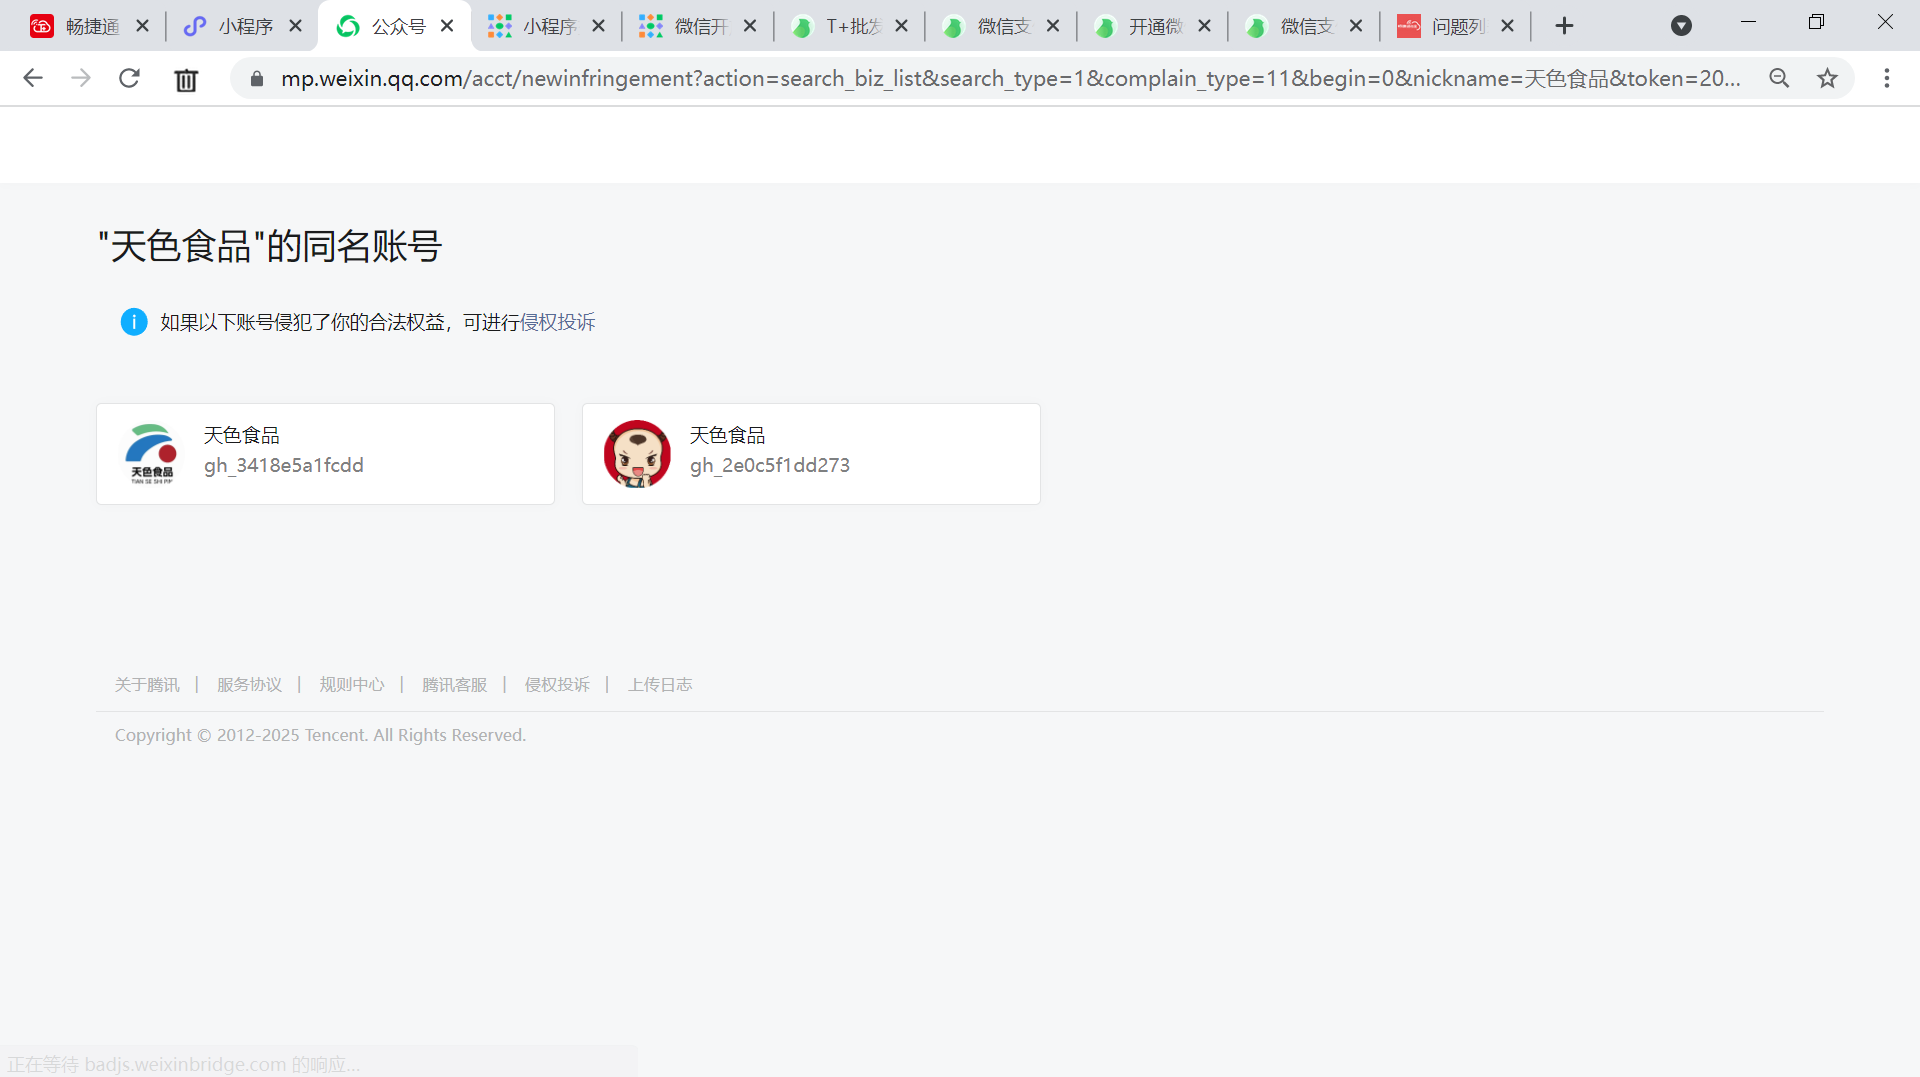This screenshot has width=1920, height=1077.
Task: Reload the current page
Action: pyautogui.click(x=129, y=78)
